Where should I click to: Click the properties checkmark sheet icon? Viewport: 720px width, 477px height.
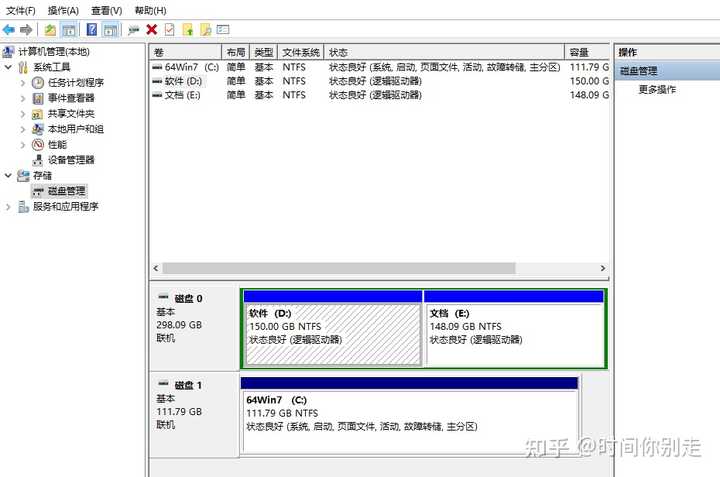(x=169, y=30)
